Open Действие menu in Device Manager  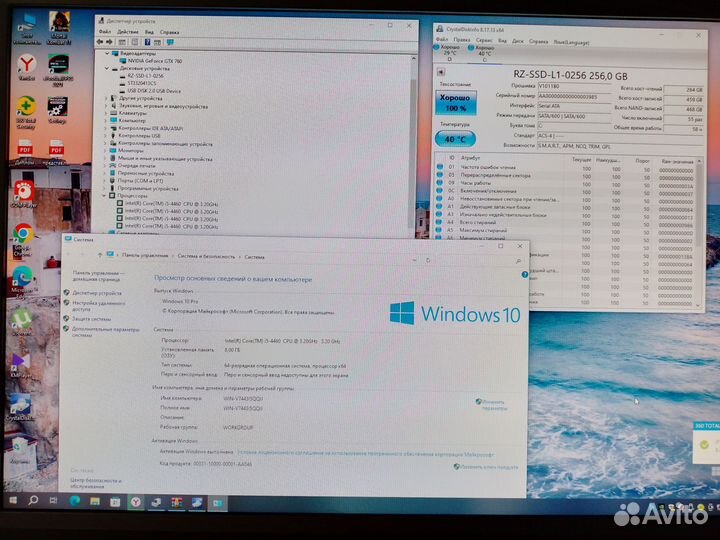(x=128, y=32)
